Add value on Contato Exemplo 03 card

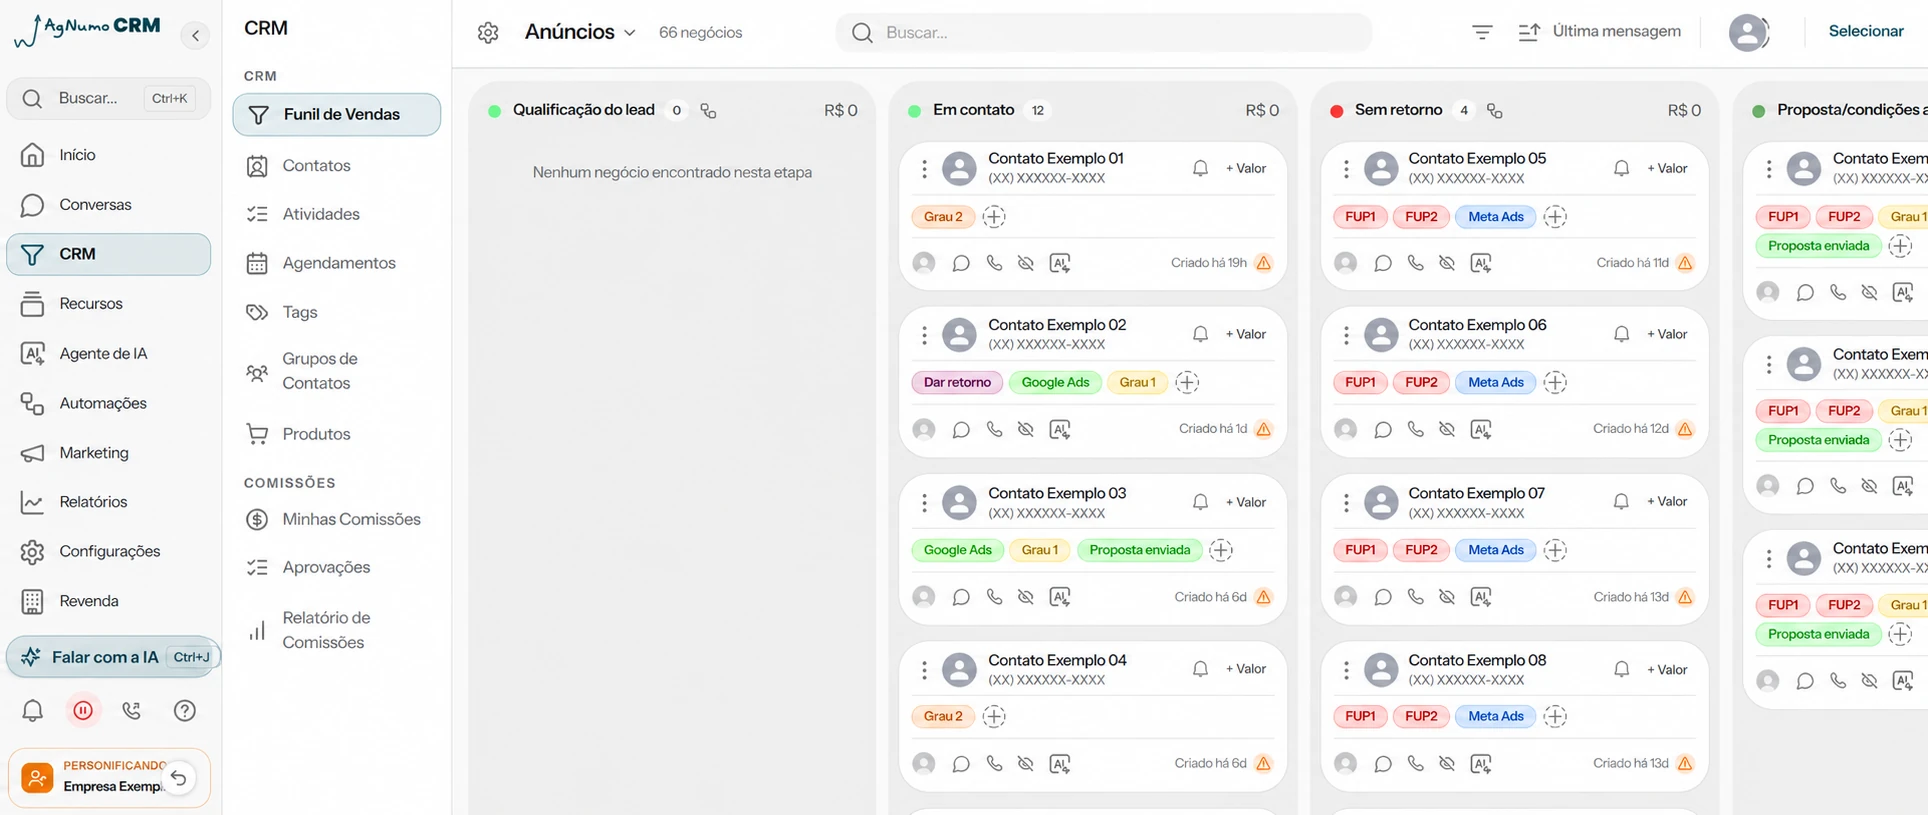tap(1246, 502)
